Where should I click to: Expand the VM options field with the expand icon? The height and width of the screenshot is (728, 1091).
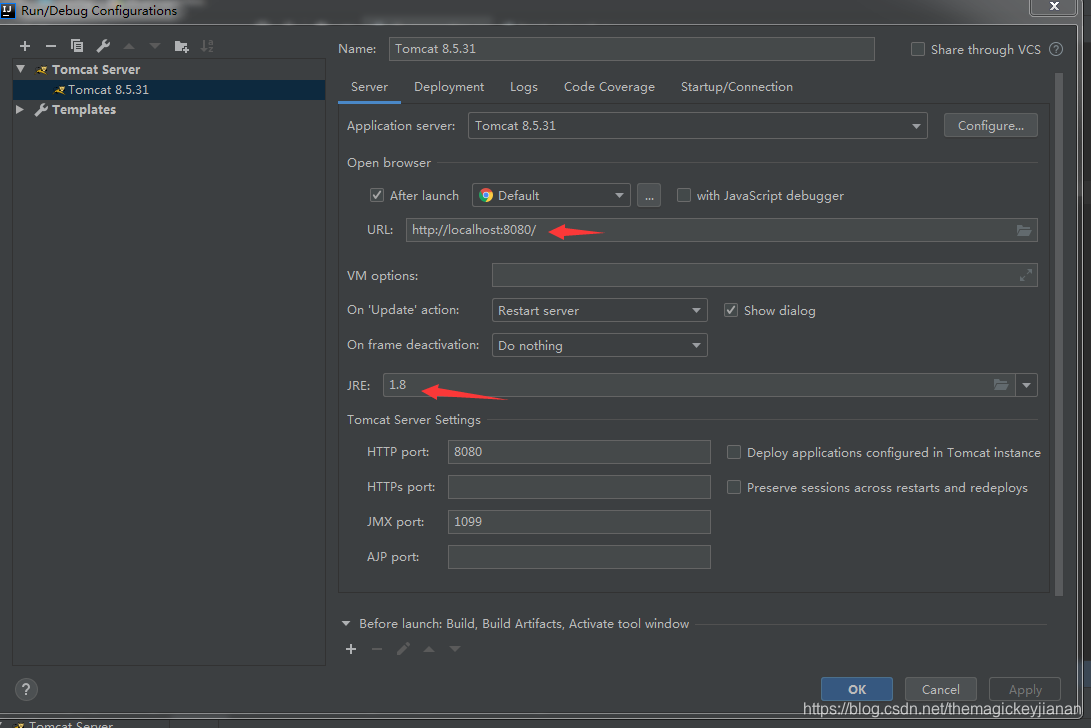(x=1026, y=276)
